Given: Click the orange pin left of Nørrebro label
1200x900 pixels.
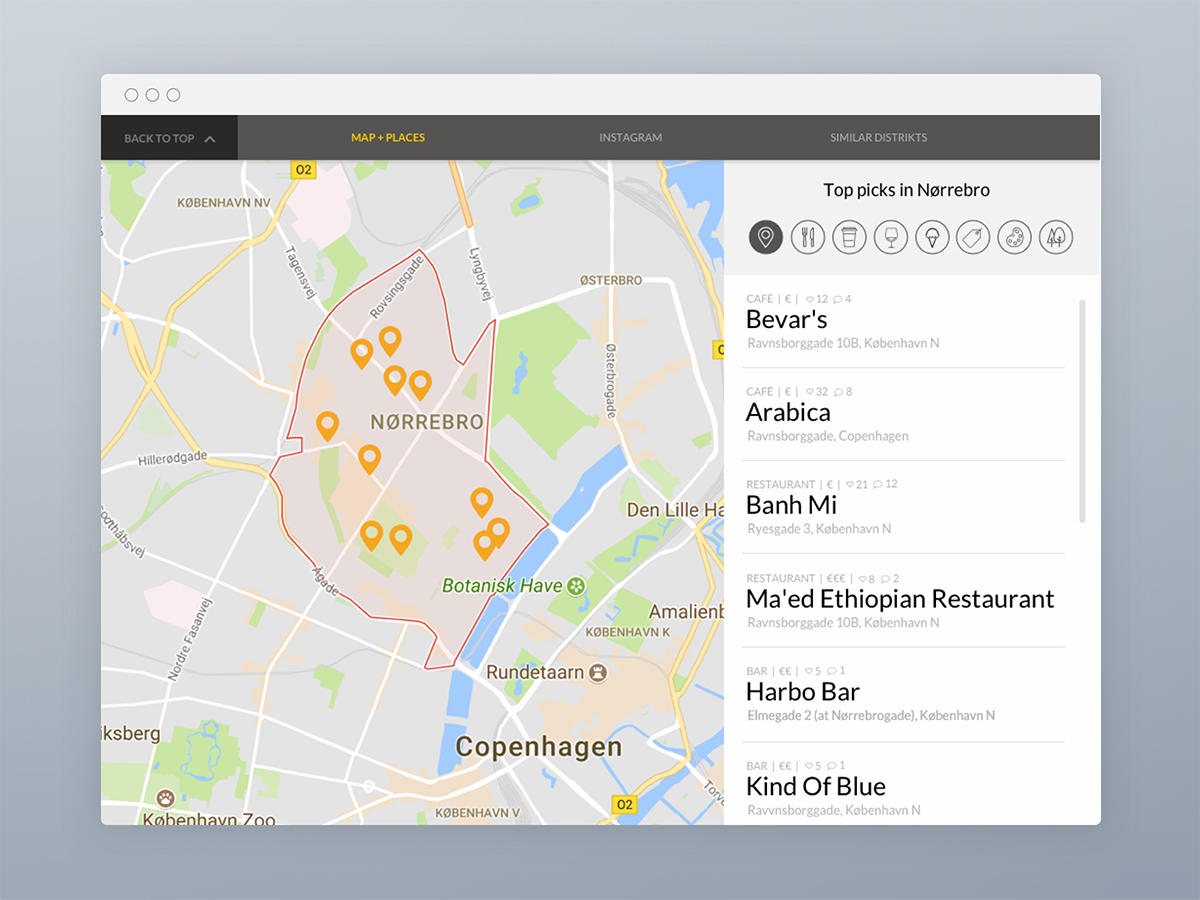Looking at the screenshot, I should tap(327, 425).
